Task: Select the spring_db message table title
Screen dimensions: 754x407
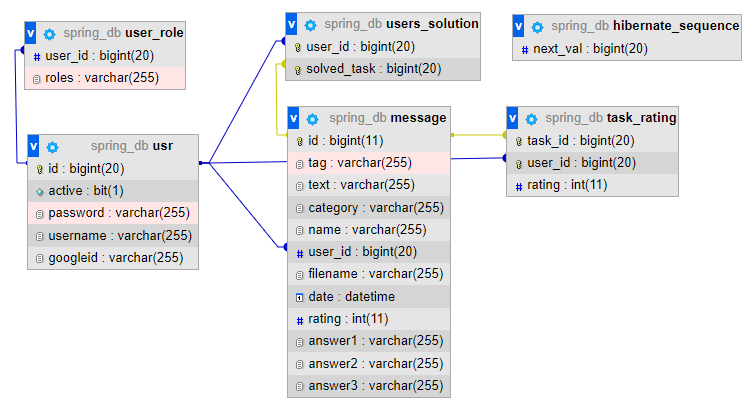Action: tap(388, 118)
